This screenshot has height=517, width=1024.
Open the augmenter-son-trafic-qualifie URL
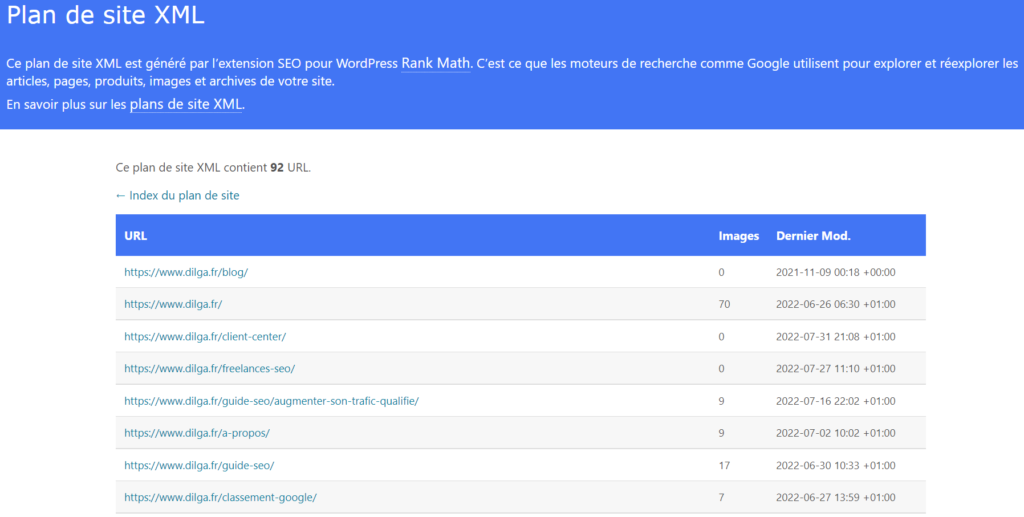coord(271,401)
